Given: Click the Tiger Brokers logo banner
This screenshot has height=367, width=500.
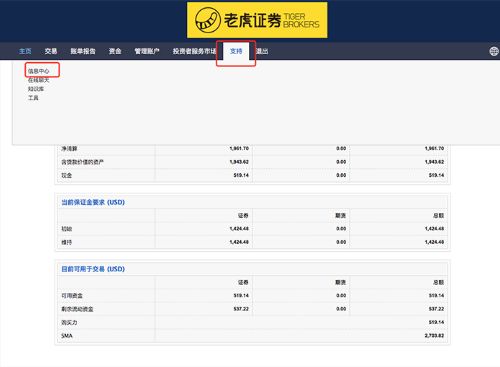Looking at the screenshot, I should [257, 20].
